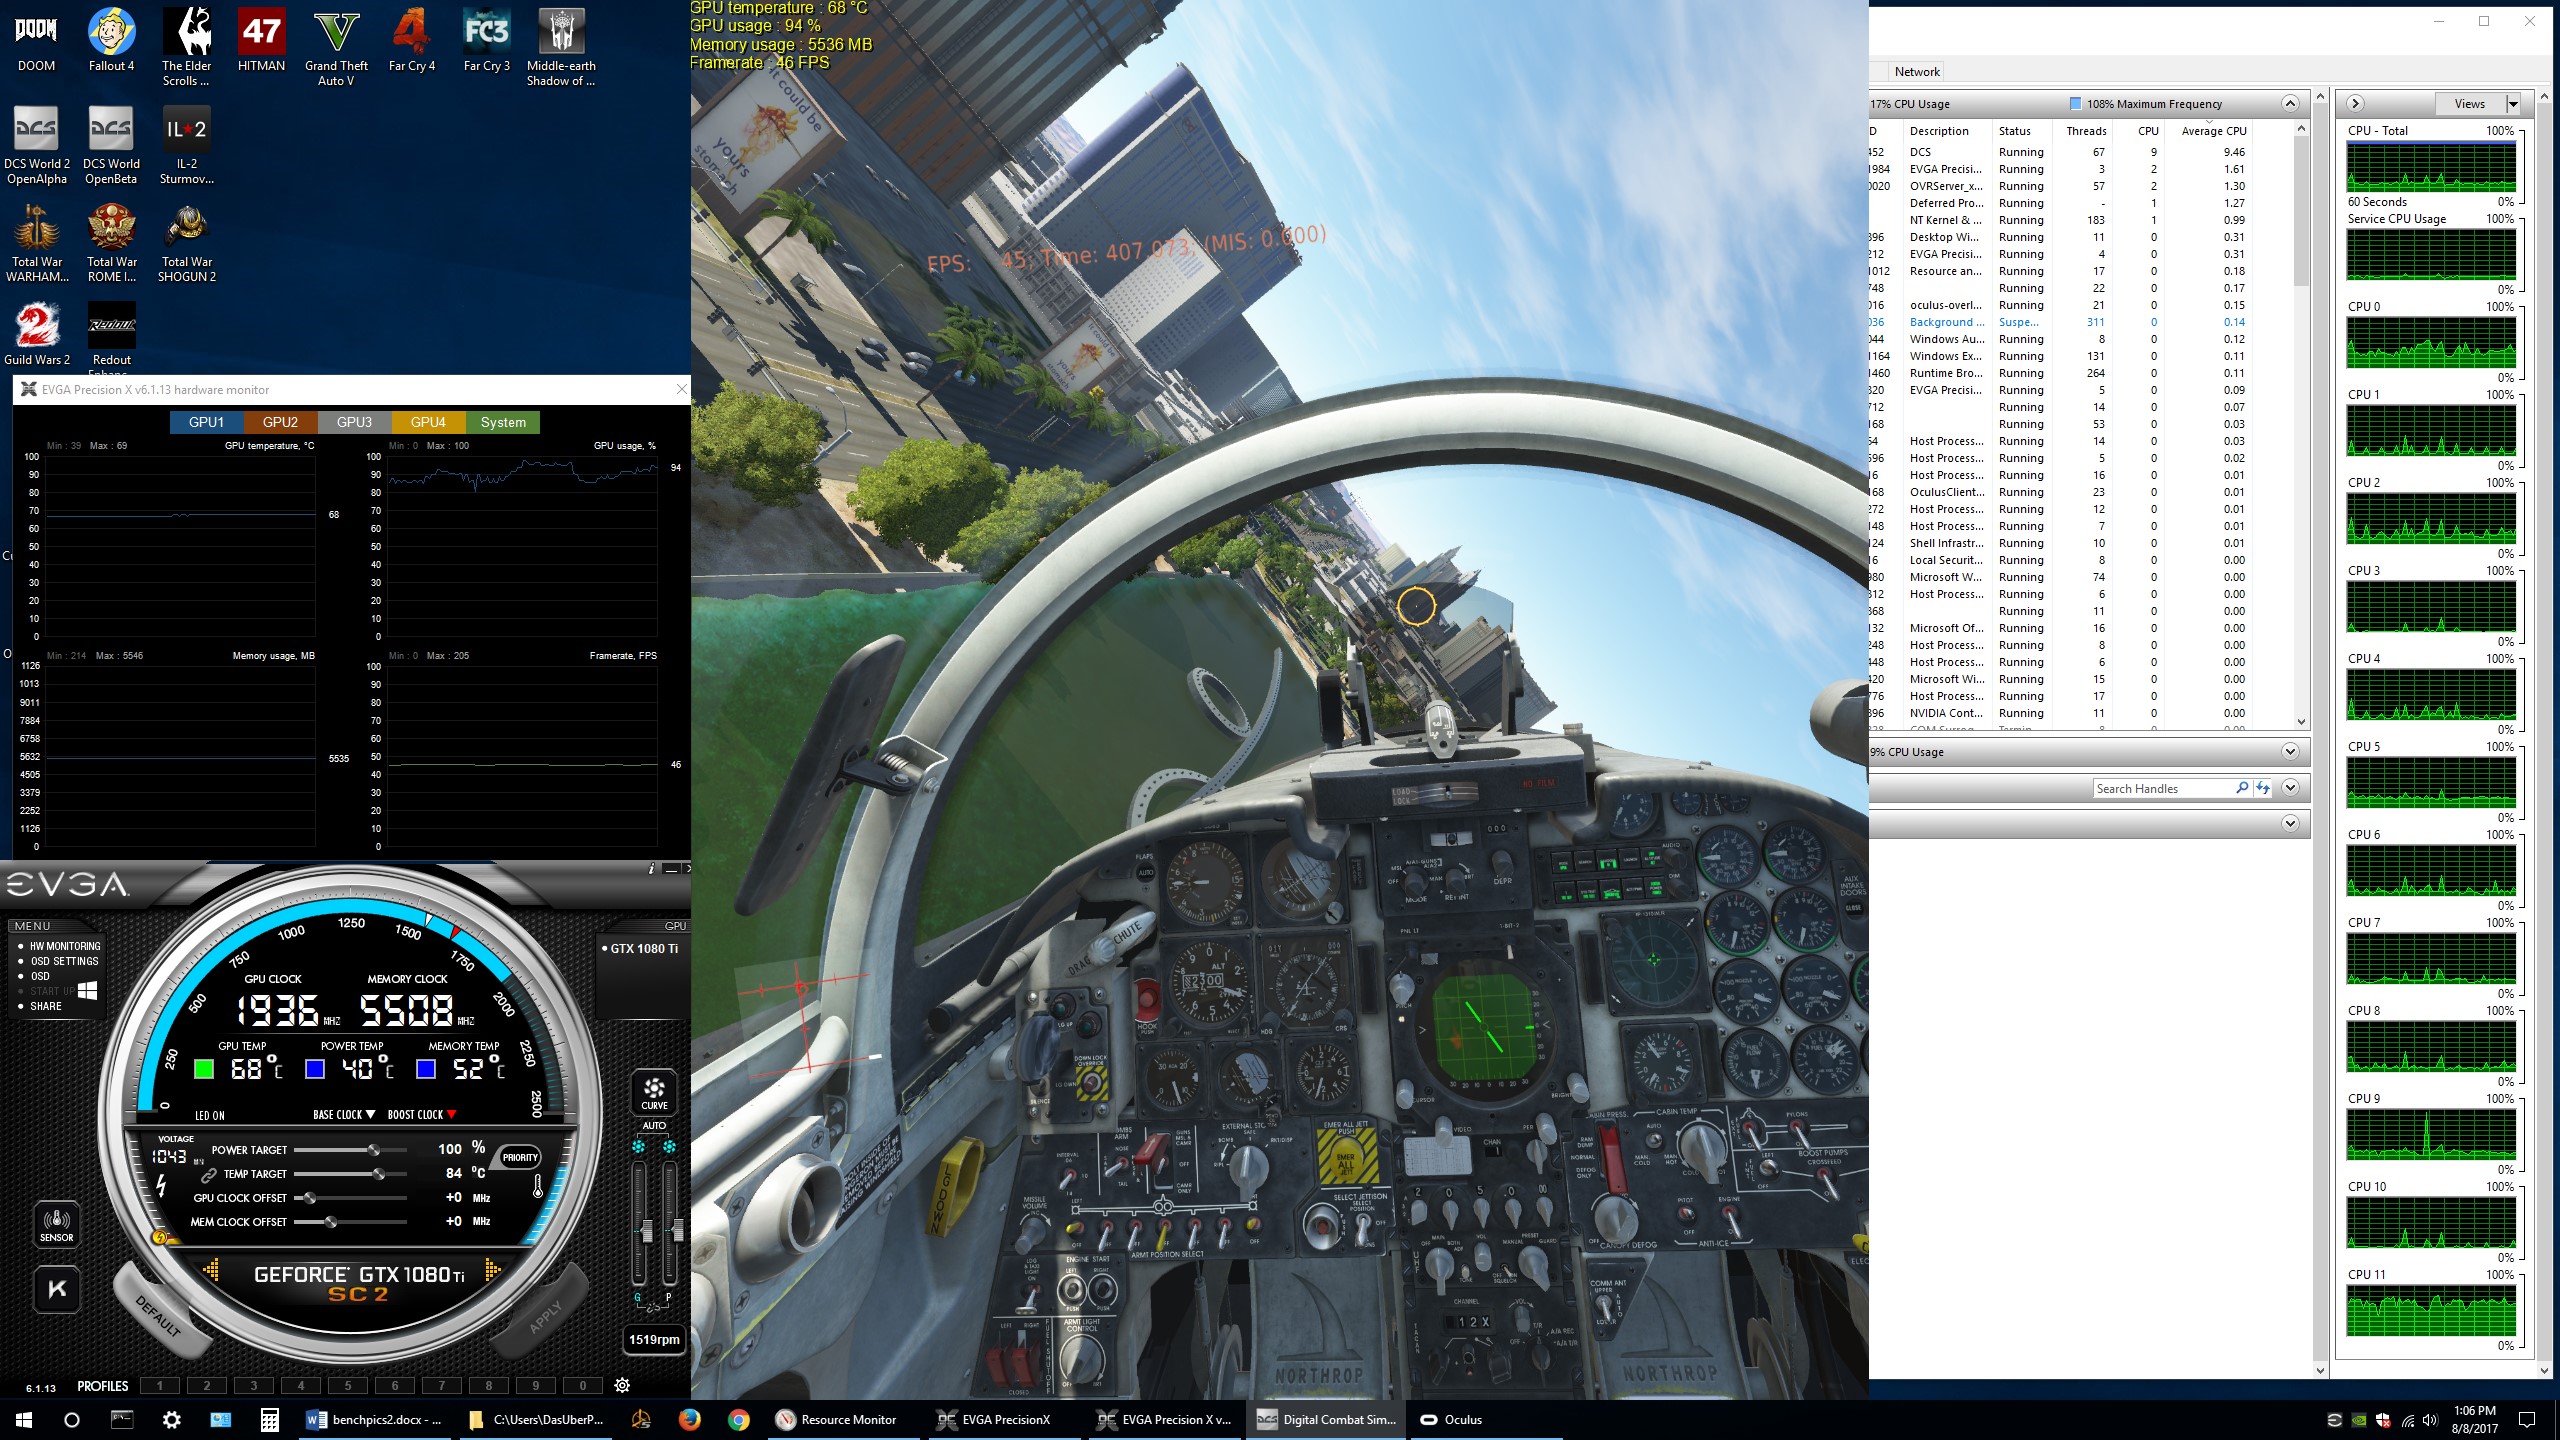Click the fan link sync icon between G and P
Image resolution: width=2560 pixels, height=1440 pixels.
tap(653, 1306)
